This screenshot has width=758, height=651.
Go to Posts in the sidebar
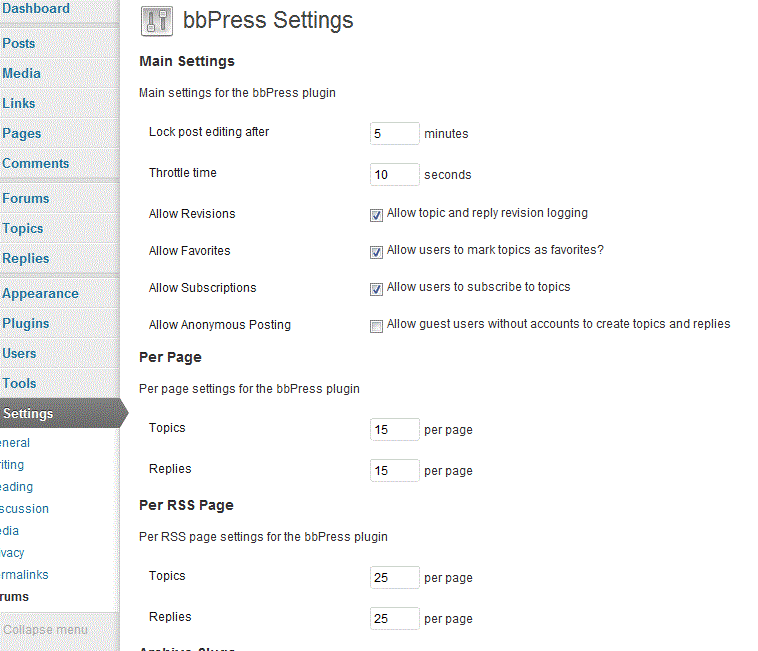[x=19, y=43]
